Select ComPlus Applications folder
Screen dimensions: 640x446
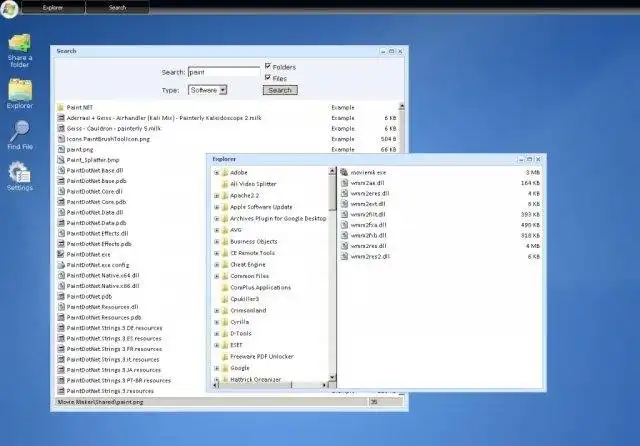pyautogui.click(x=260, y=287)
